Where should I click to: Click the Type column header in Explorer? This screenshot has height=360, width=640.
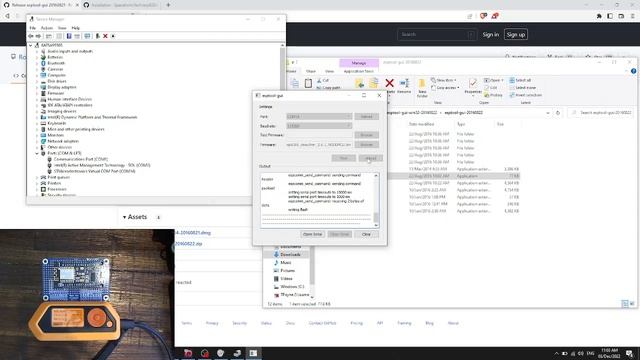tap(461, 124)
